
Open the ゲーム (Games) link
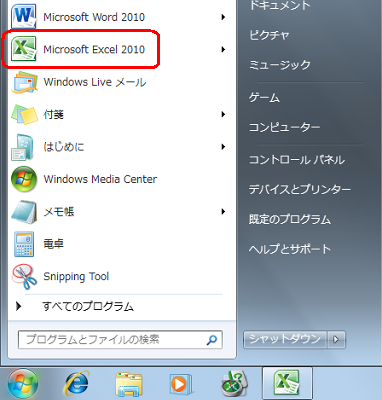coord(264,98)
